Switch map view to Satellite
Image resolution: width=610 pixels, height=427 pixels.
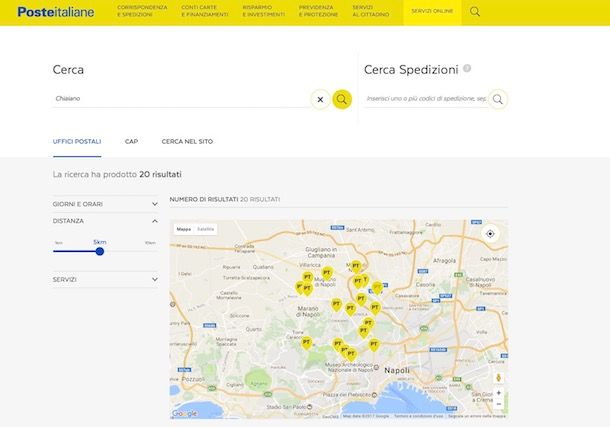click(x=205, y=229)
